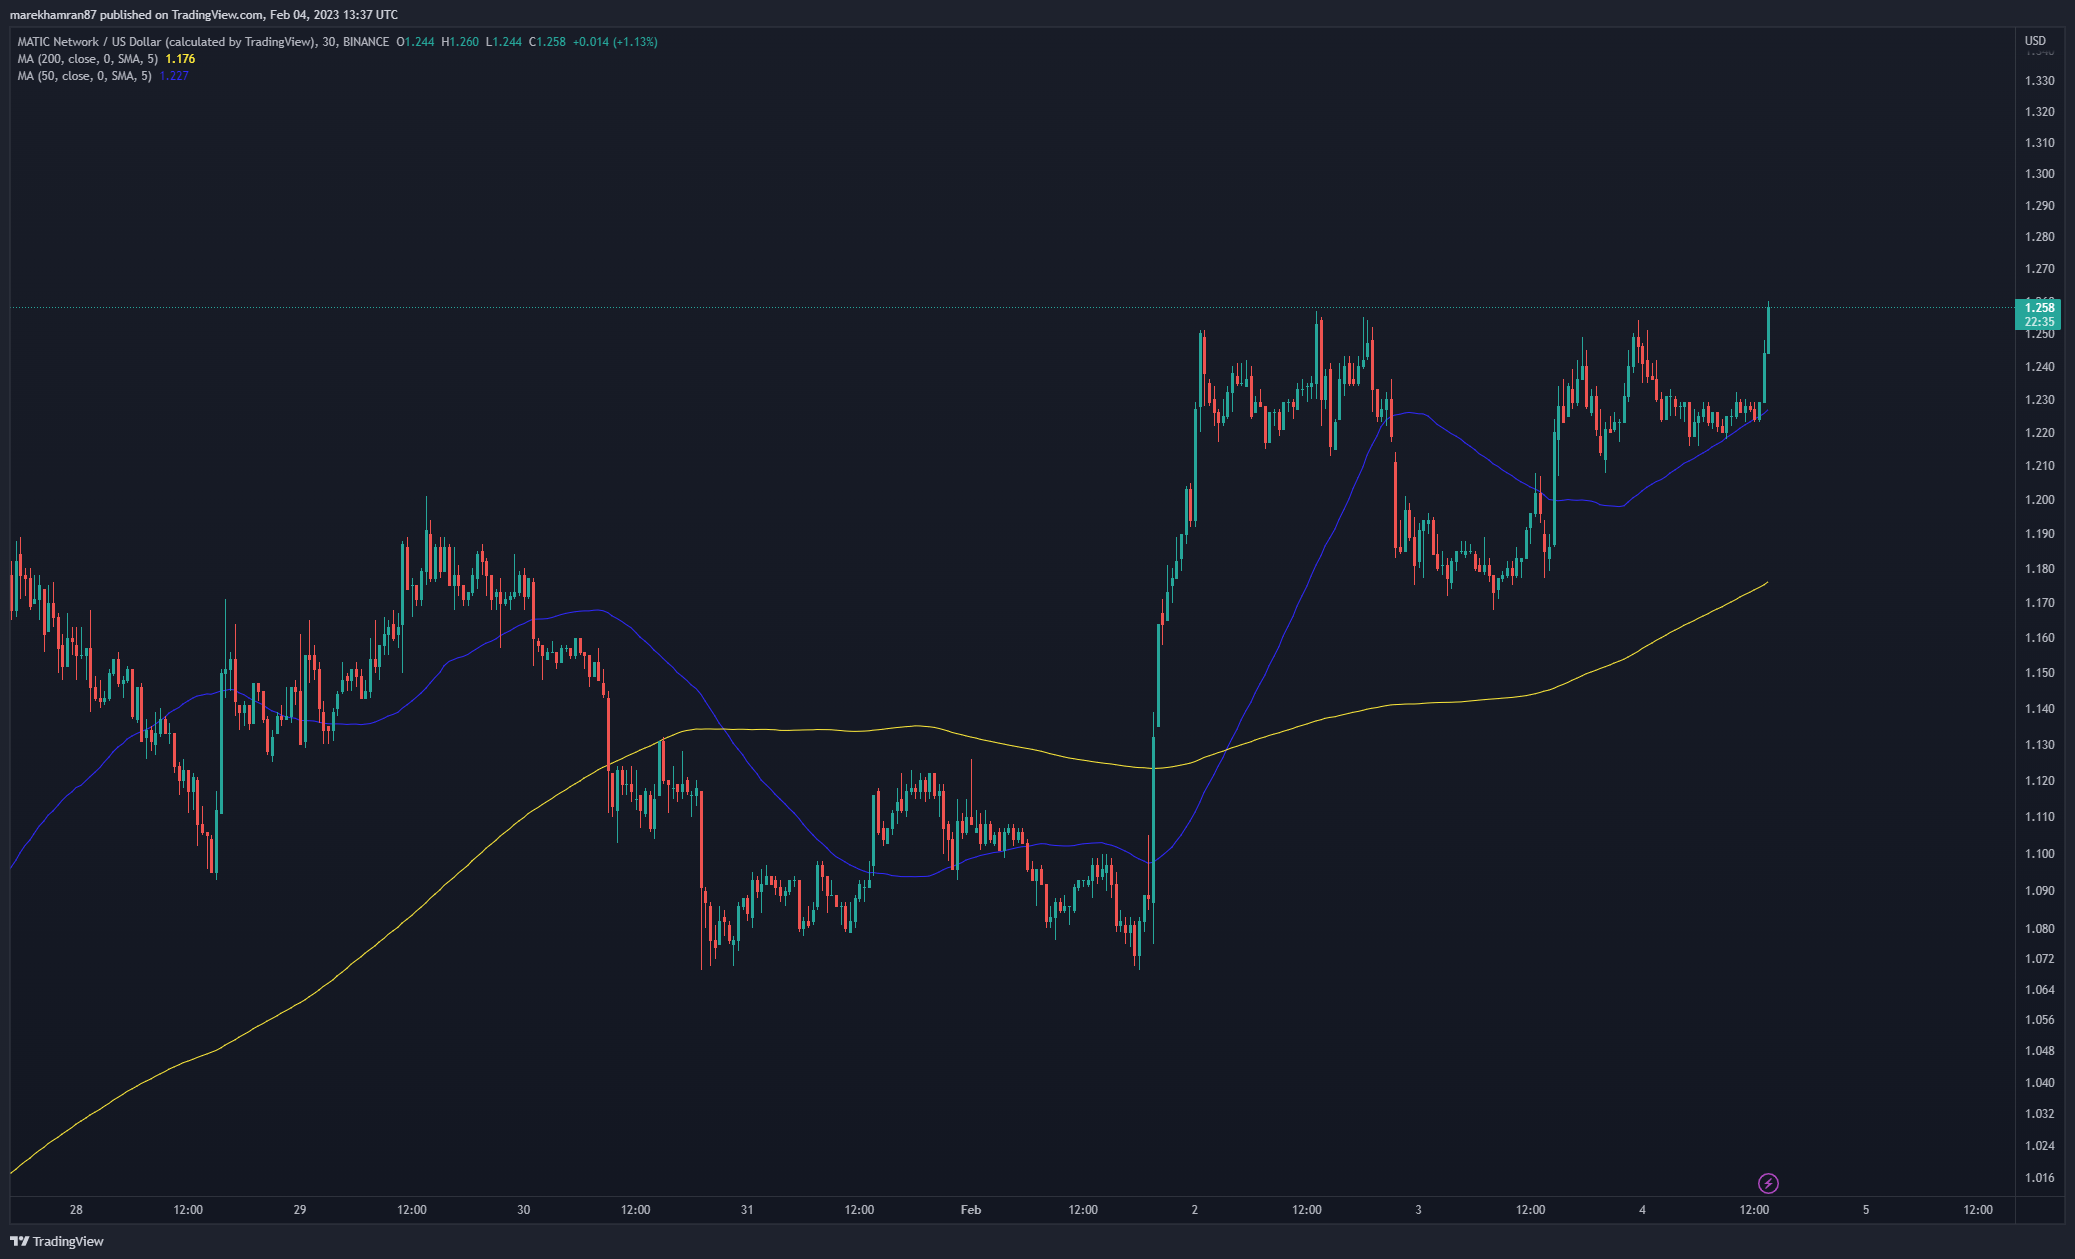Screen dimensions: 2075x1259
Task: Click the green +0.014 (+1.13%) change value
Action: (614, 42)
